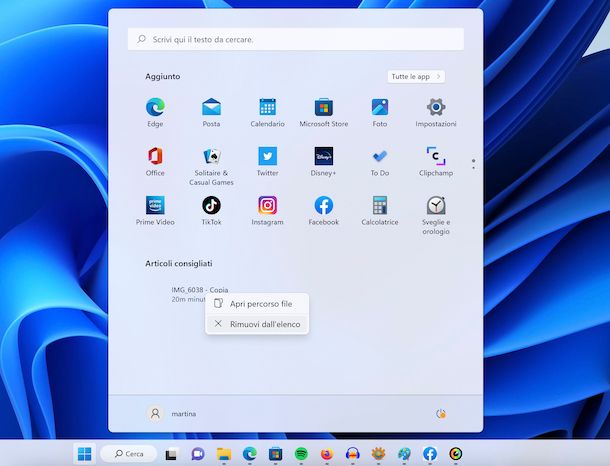
Task: Open Facebook from the taskbar
Action: pos(430,454)
